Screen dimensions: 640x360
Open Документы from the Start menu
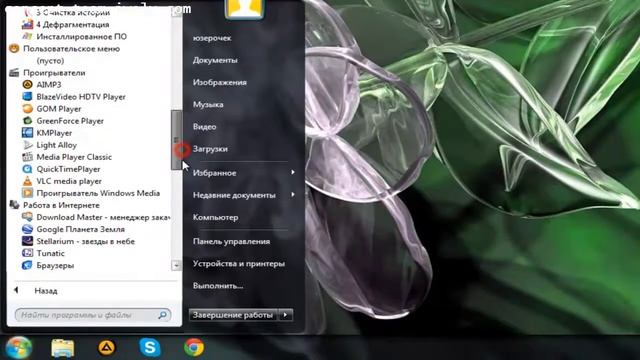(215, 60)
